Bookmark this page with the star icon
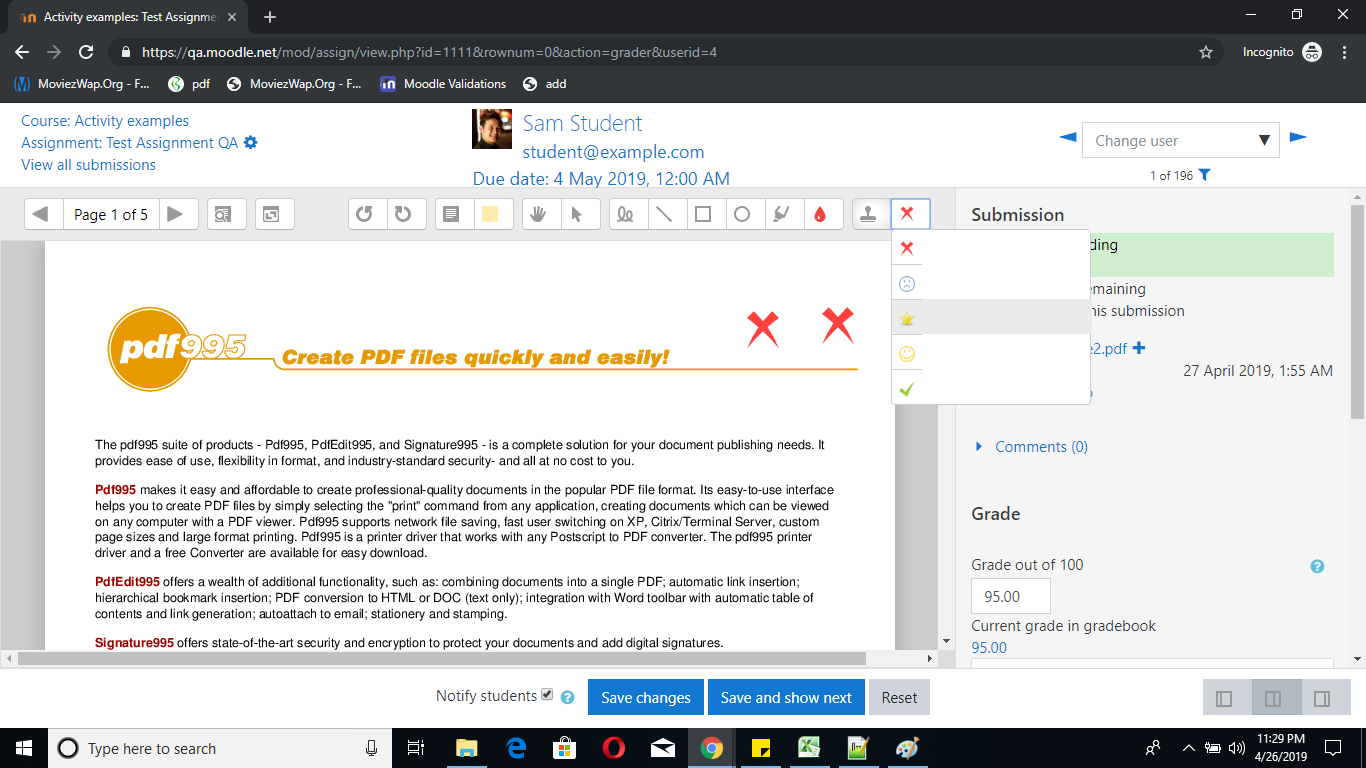 click(x=1206, y=52)
